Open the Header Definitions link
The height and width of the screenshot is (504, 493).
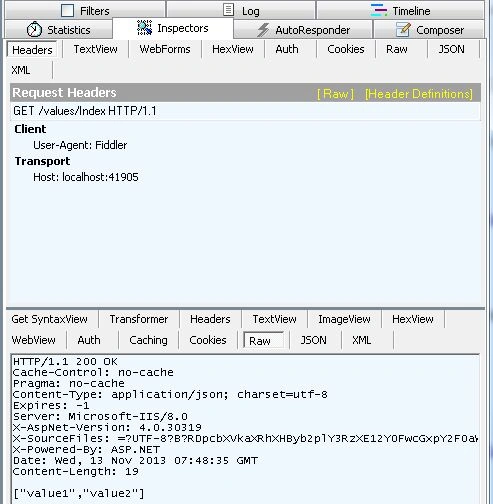click(x=419, y=94)
